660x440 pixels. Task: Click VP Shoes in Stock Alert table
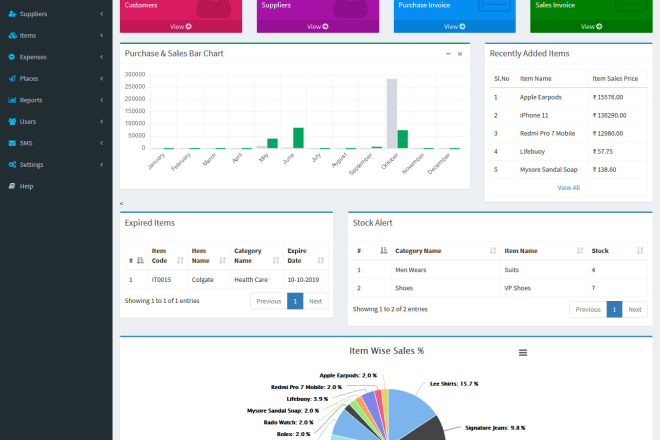click(517, 288)
